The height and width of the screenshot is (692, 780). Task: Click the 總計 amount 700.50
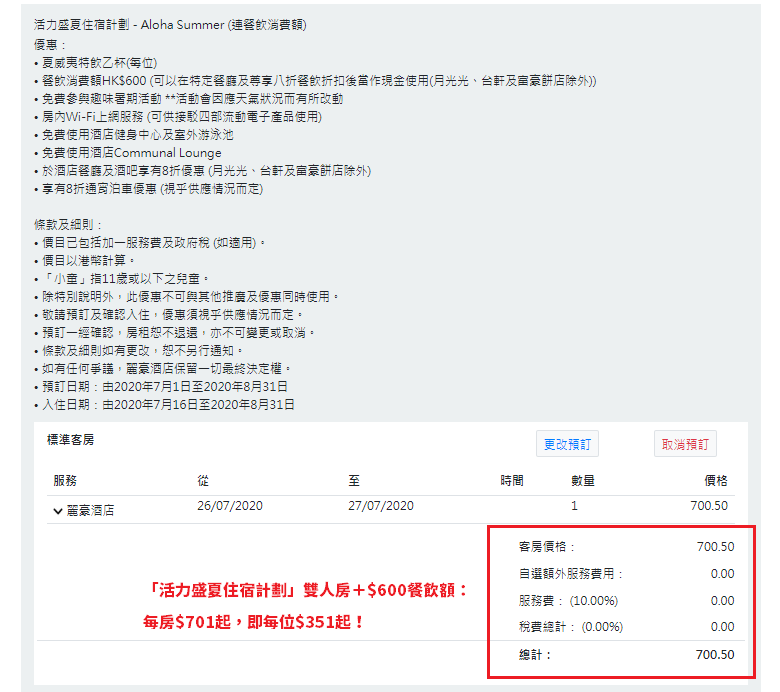point(715,655)
